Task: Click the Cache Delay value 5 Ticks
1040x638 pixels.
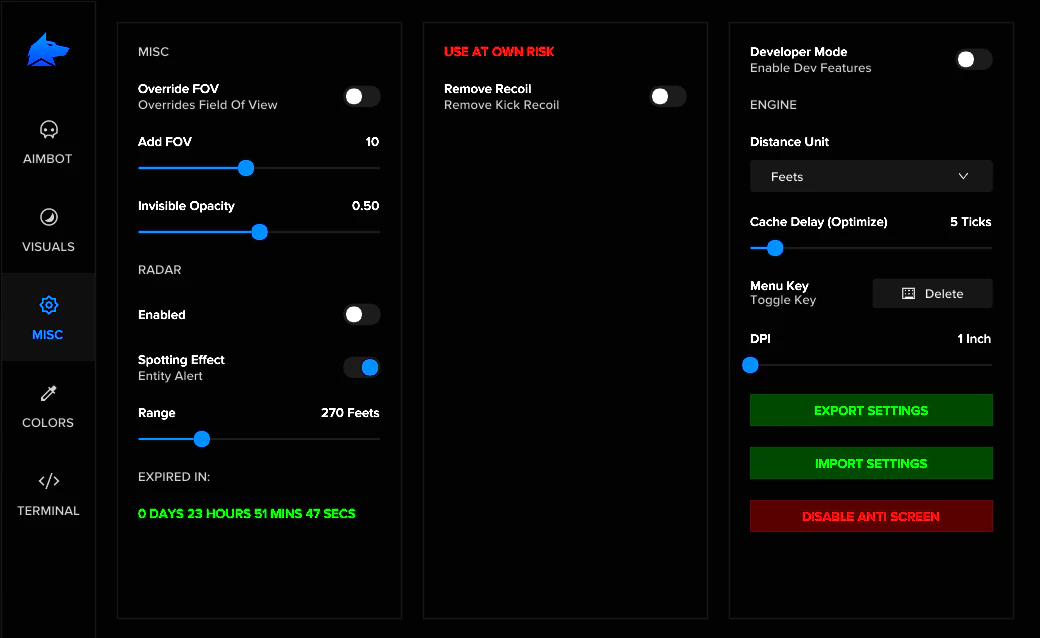Action: click(x=970, y=222)
